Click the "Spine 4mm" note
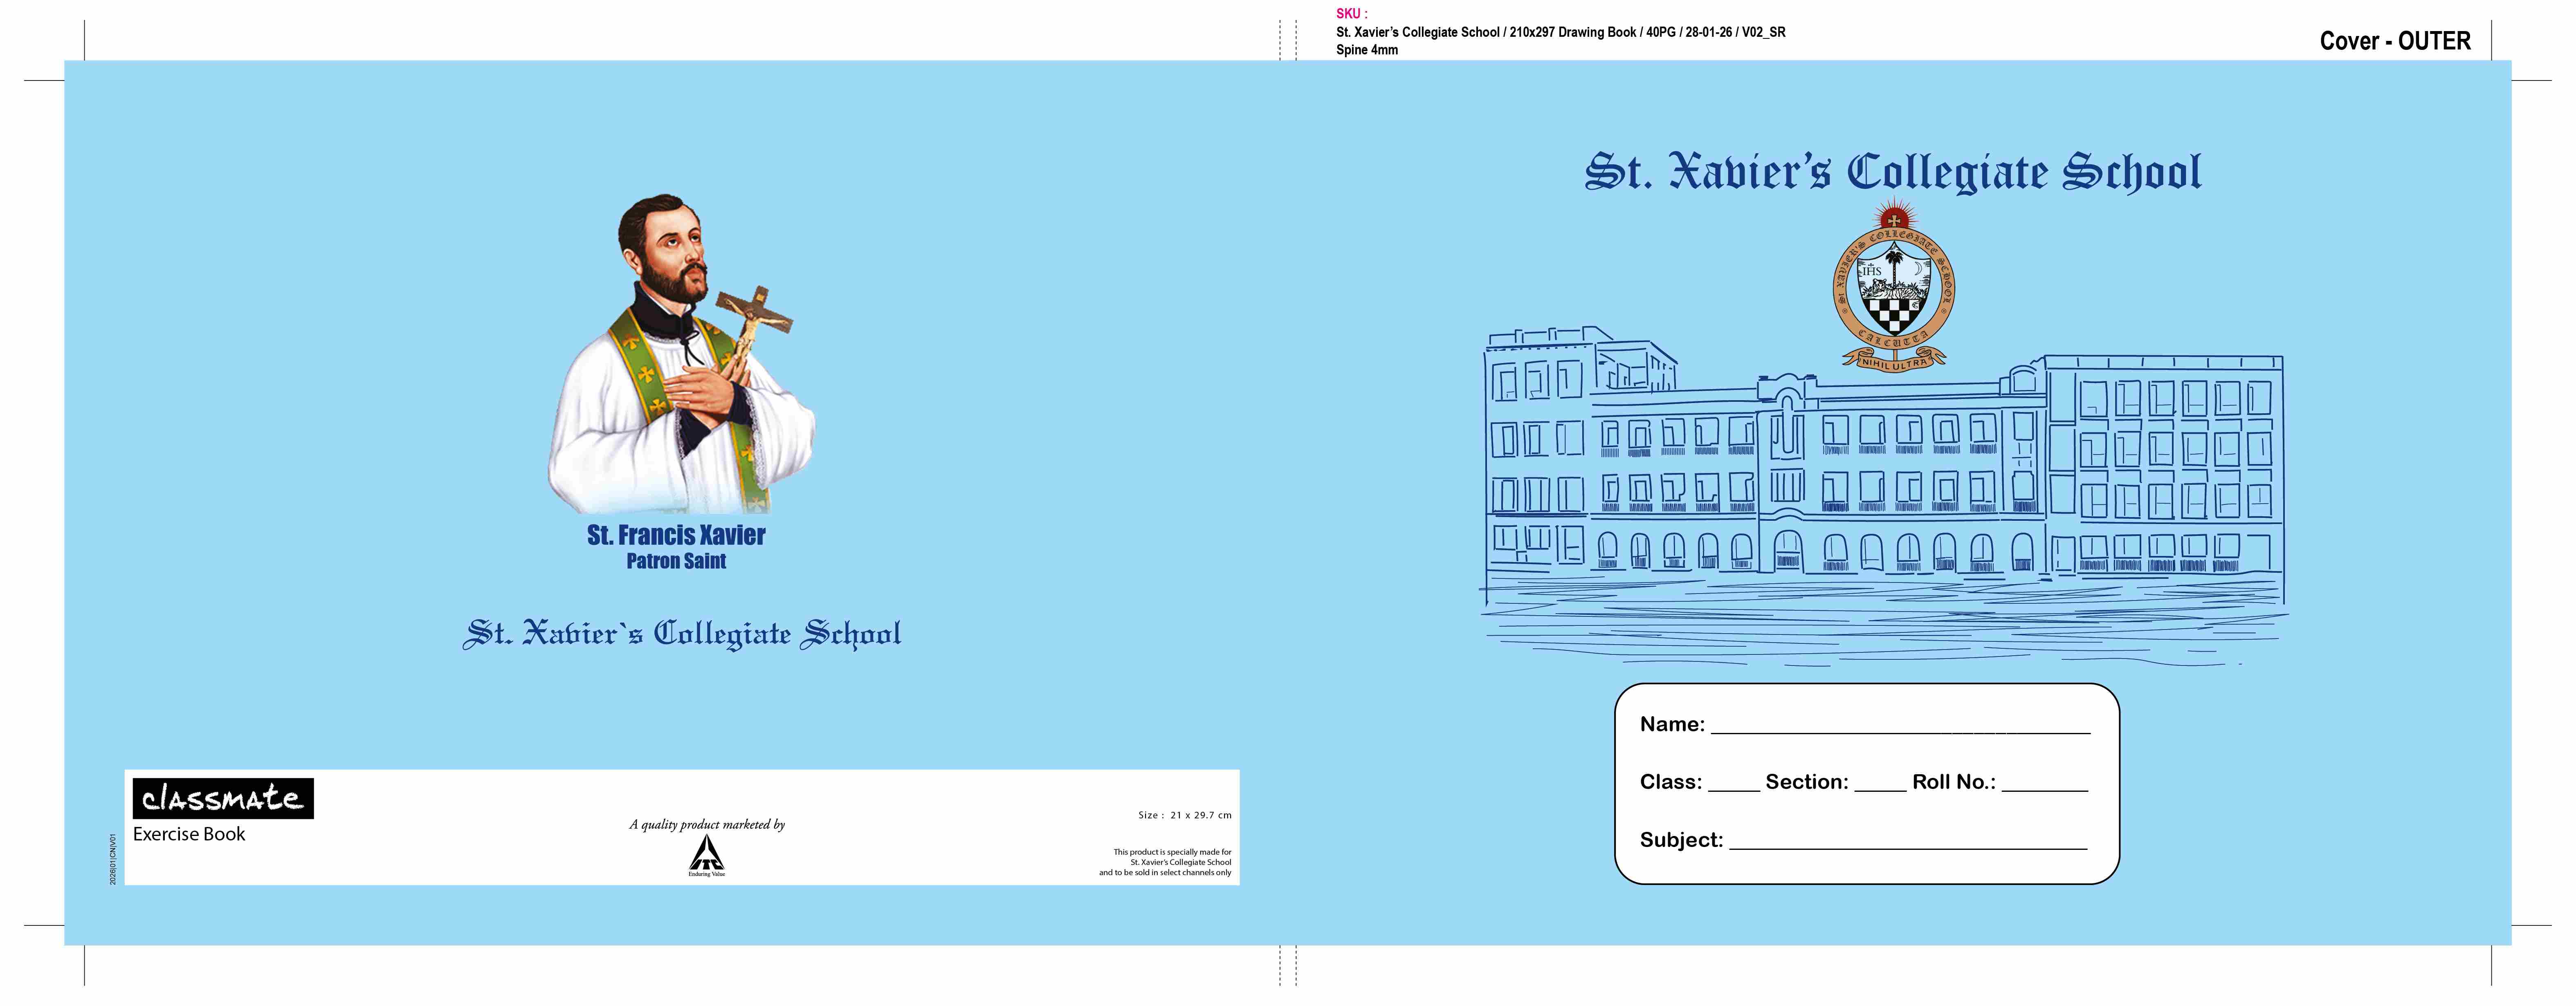 (1367, 50)
